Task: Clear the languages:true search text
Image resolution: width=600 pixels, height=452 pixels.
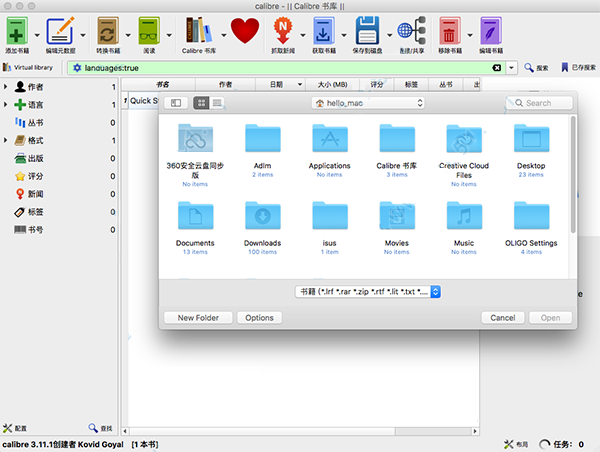Action: pos(497,68)
